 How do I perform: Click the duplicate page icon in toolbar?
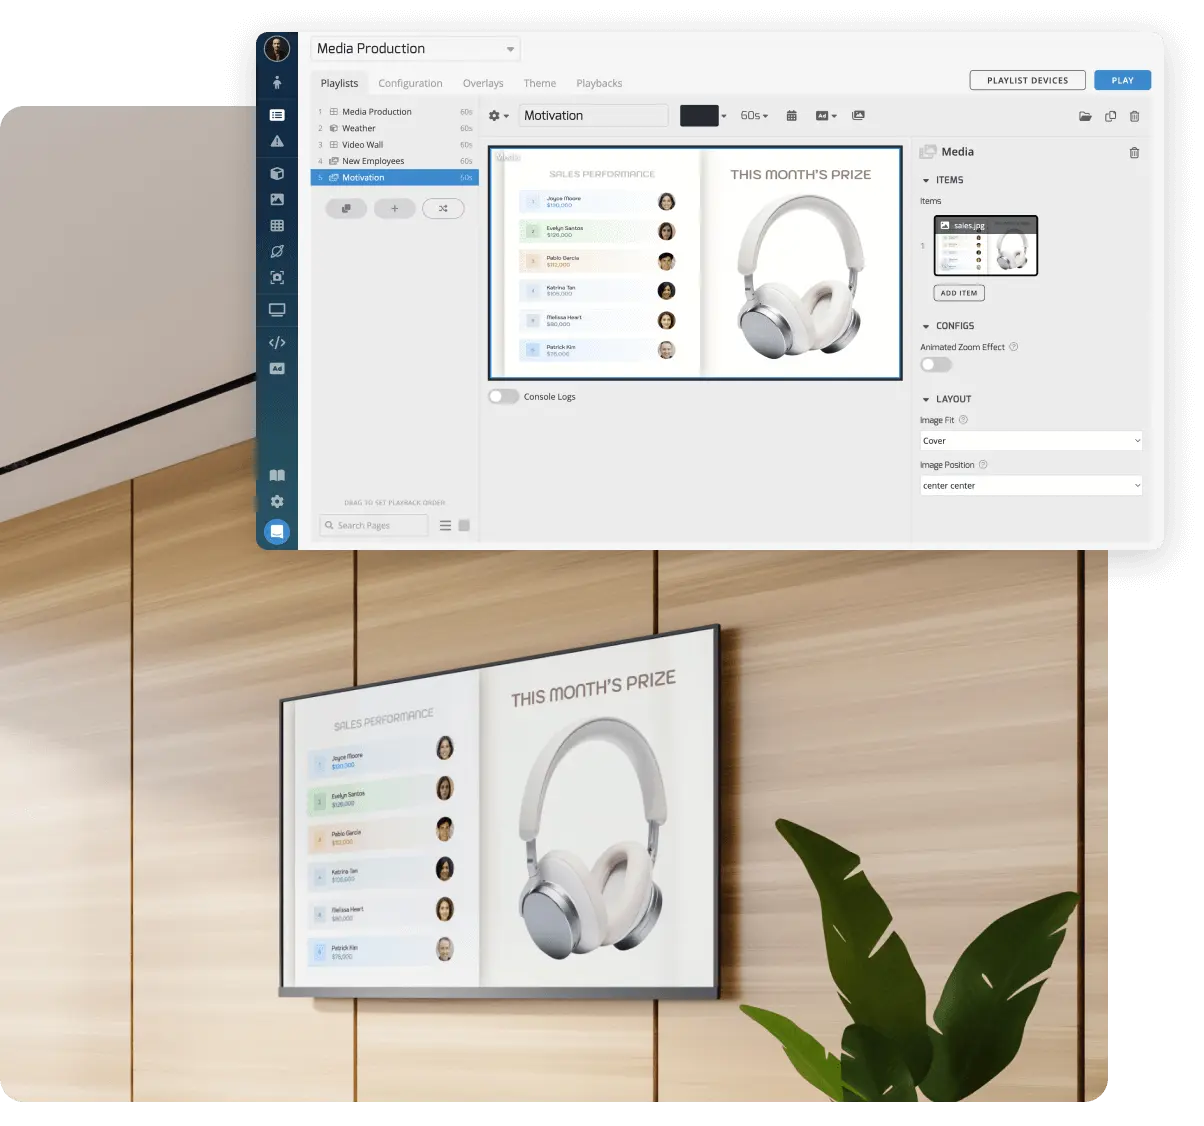1110,117
